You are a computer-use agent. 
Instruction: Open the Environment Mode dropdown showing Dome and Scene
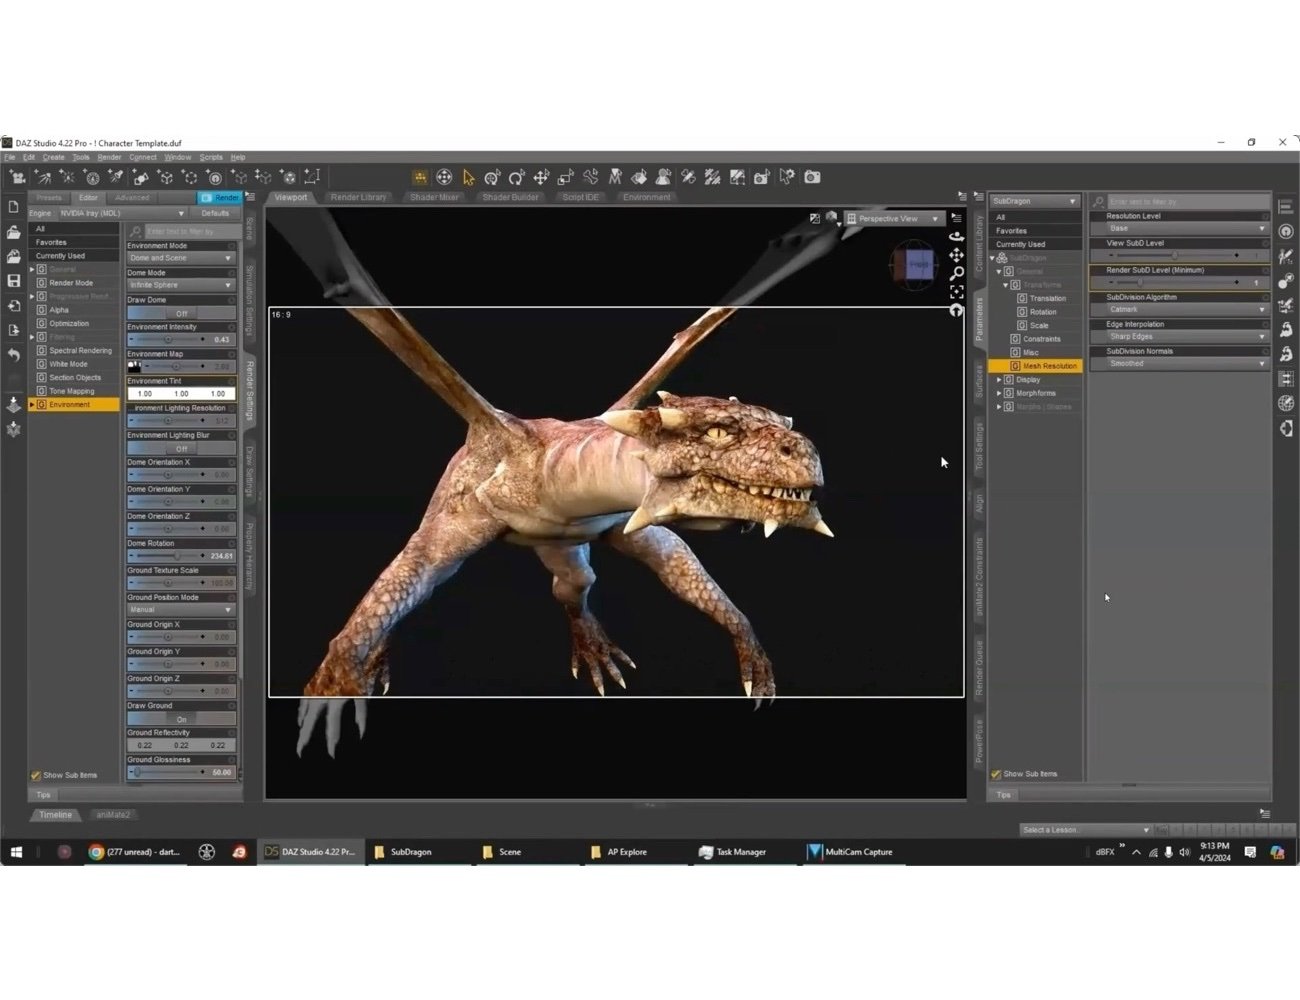(x=181, y=257)
